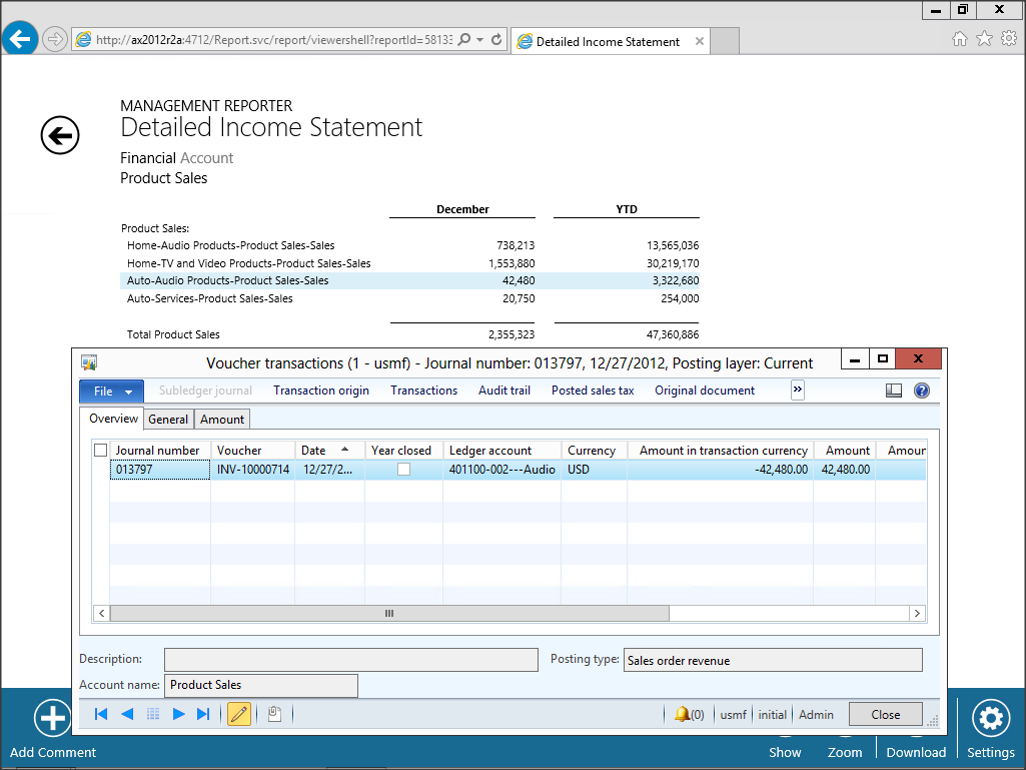Check the select-all box in grid header
The width and height of the screenshot is (1026, 770).
[x=100, y=450]
